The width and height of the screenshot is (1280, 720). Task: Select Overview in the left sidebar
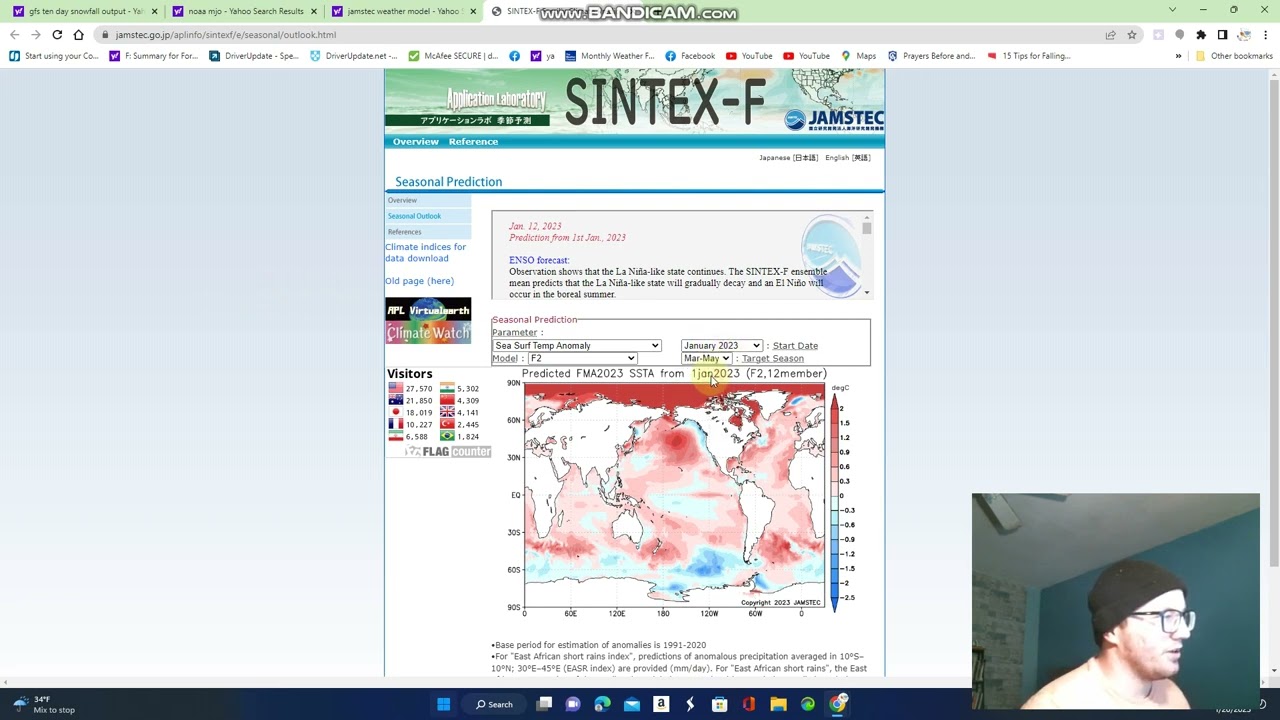click(x=428, y=201)
